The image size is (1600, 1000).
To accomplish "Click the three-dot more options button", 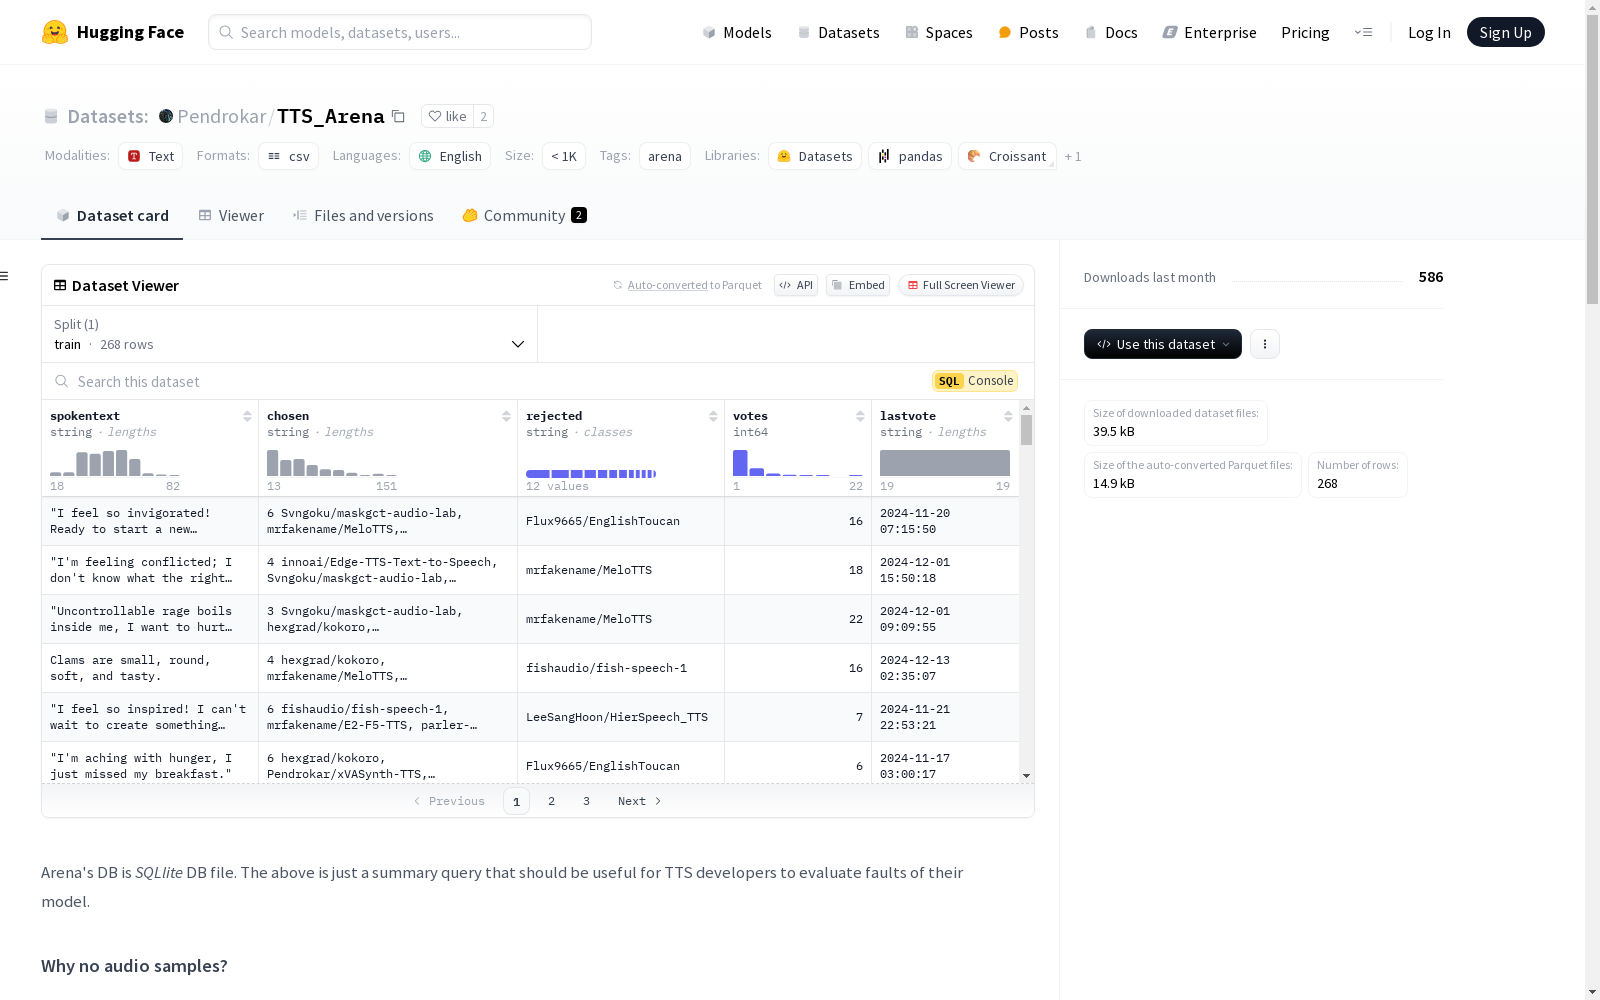I will [x=1265, y=344].
